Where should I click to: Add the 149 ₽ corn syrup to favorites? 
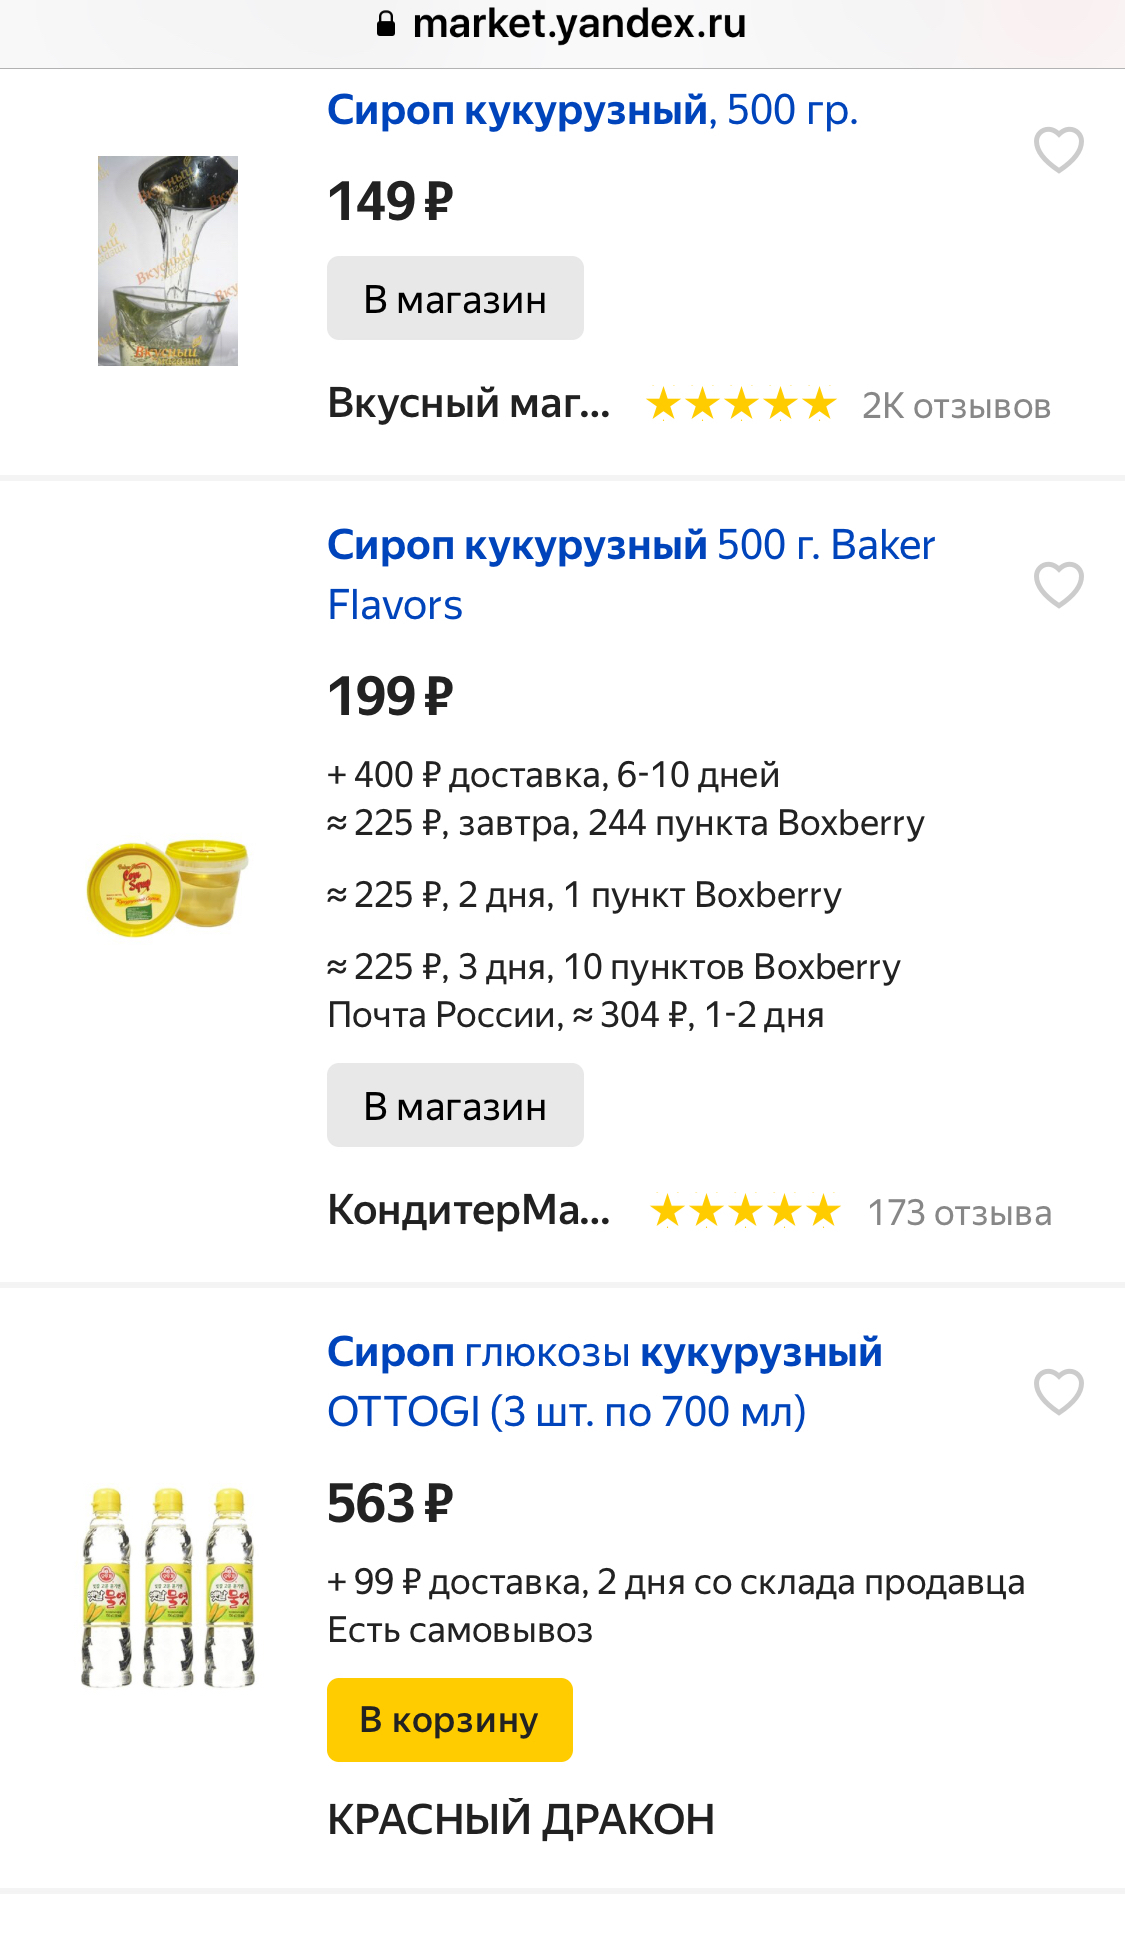click(x=1058, y=150)
